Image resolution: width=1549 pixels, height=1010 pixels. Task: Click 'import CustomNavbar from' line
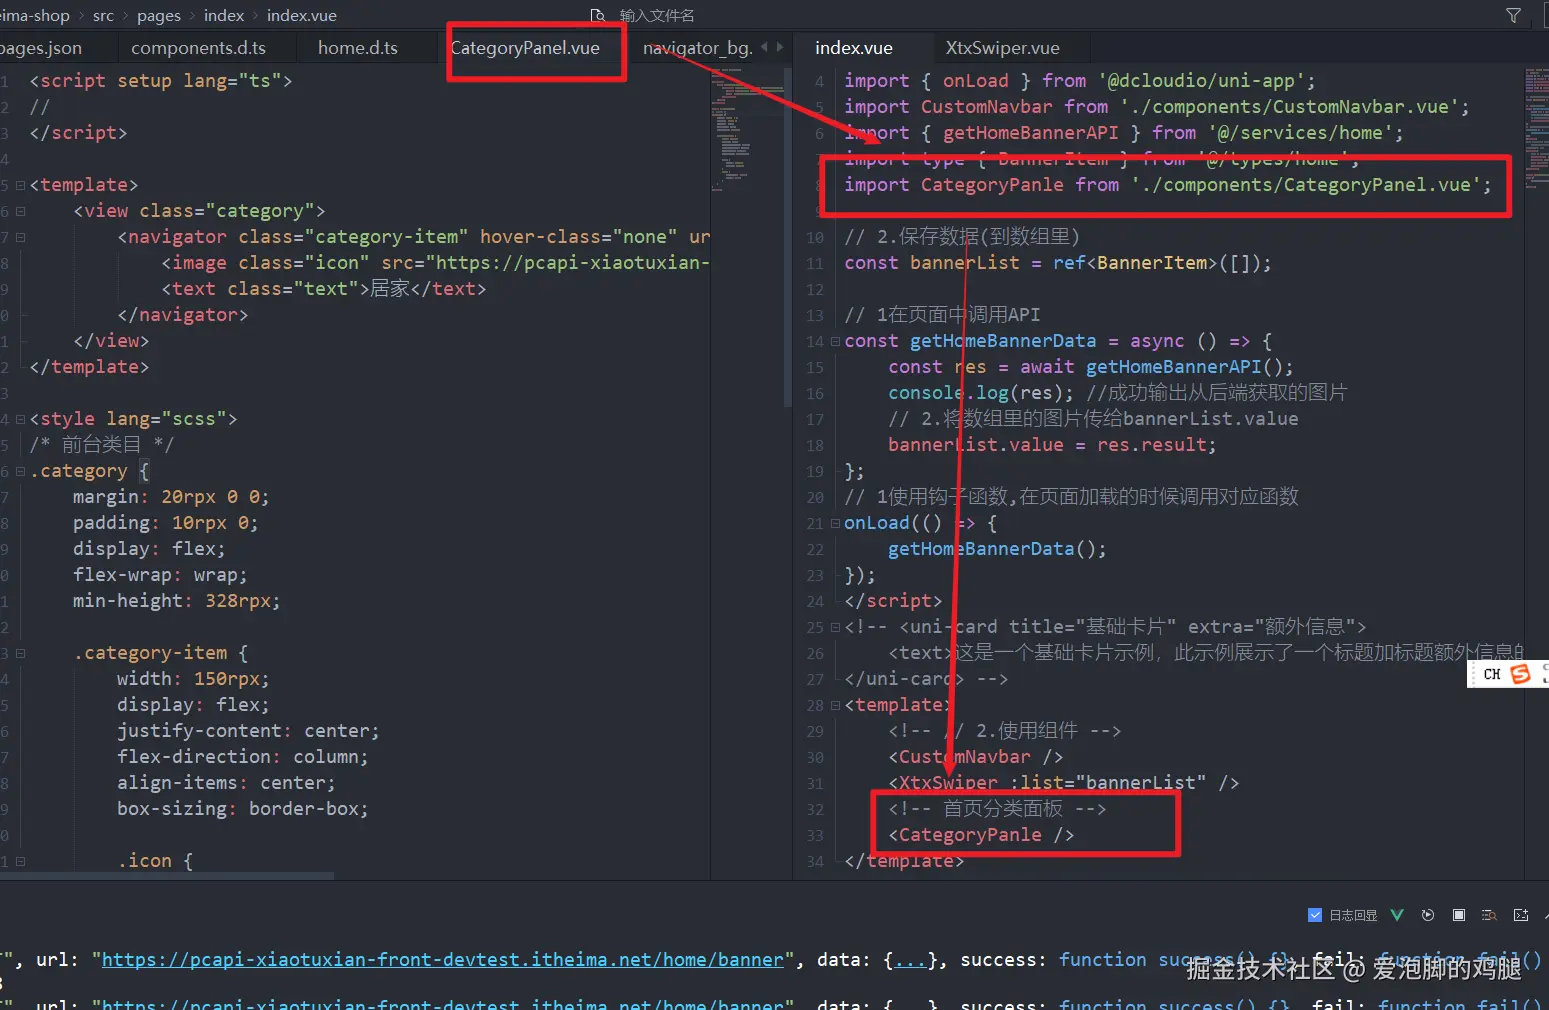pyautogui.click(x=1157, y=107)
